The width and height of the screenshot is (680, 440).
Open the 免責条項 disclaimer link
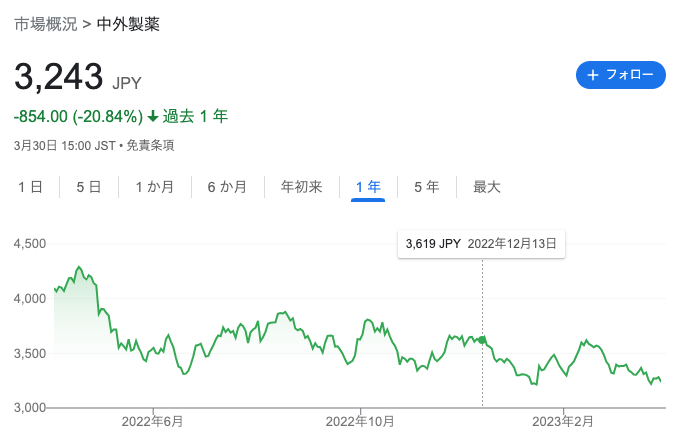click(x=150, y=146)
